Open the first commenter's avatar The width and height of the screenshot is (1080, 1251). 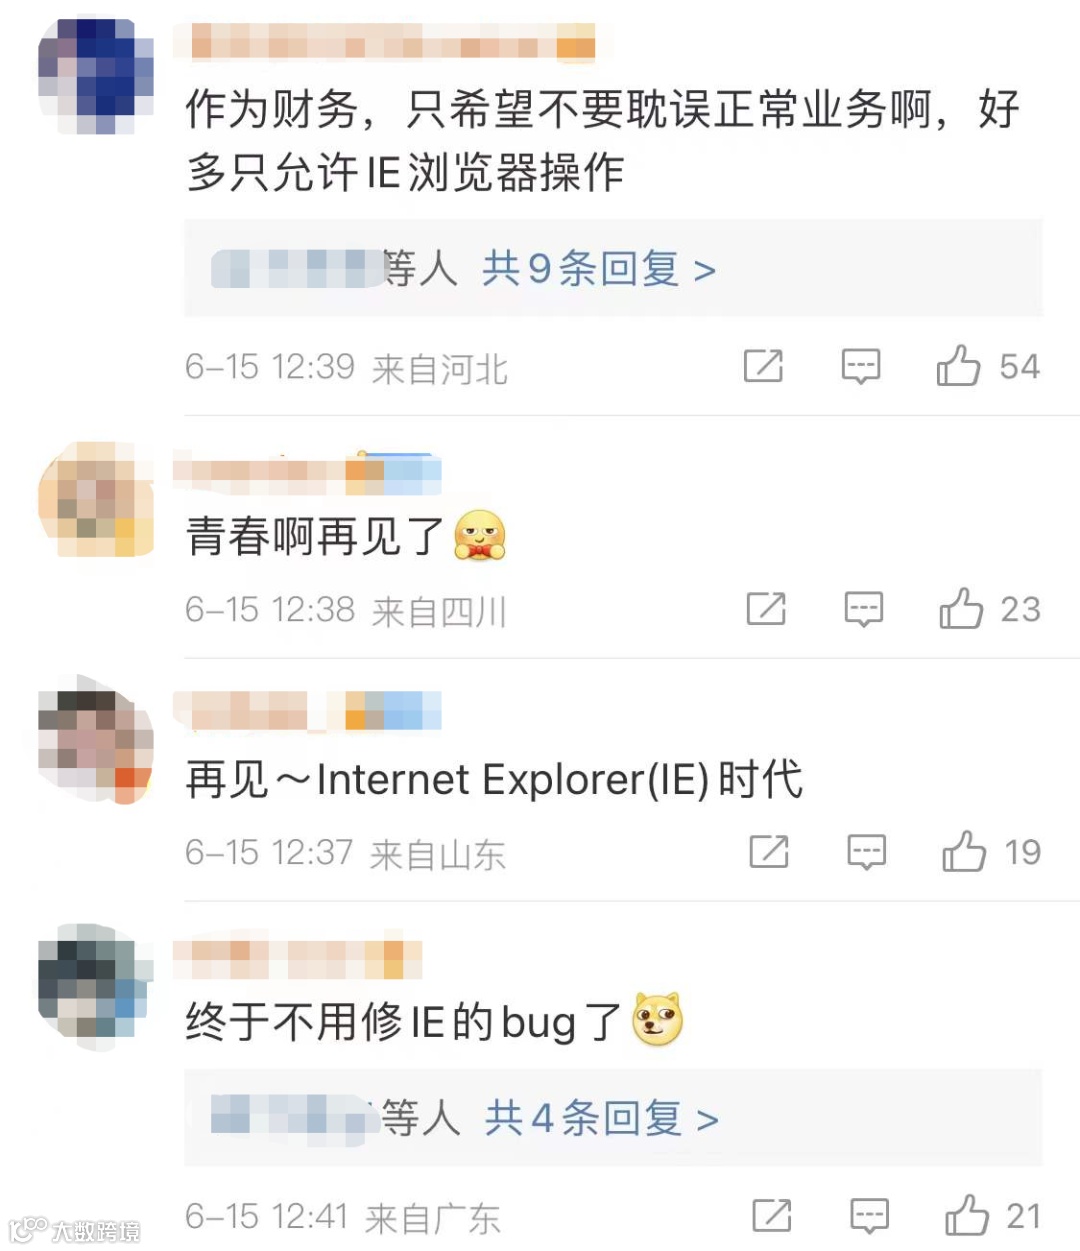(x=96, y=76)
